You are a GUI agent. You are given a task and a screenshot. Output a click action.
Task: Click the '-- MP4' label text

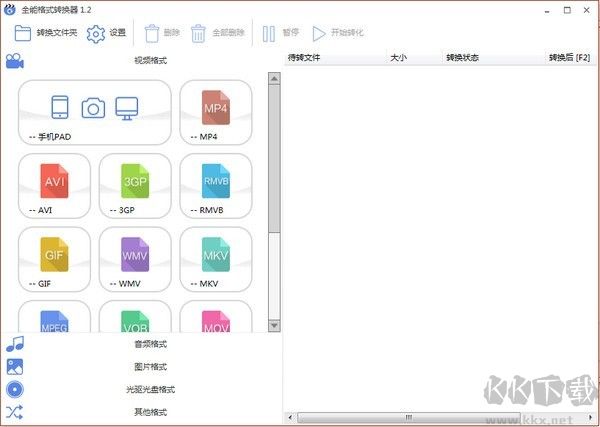tap(204, 137)
